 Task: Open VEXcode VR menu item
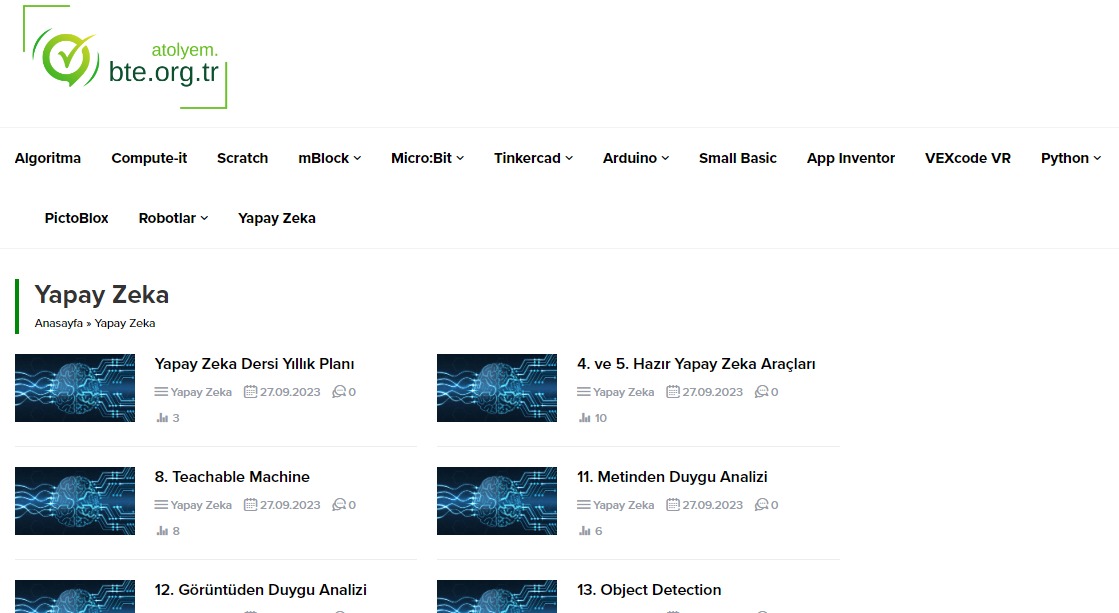968,158
